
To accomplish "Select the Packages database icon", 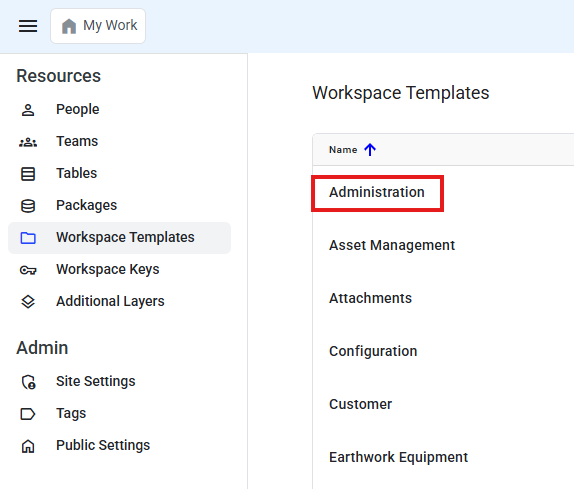I will pyautogui.click(x=28, y=206).
